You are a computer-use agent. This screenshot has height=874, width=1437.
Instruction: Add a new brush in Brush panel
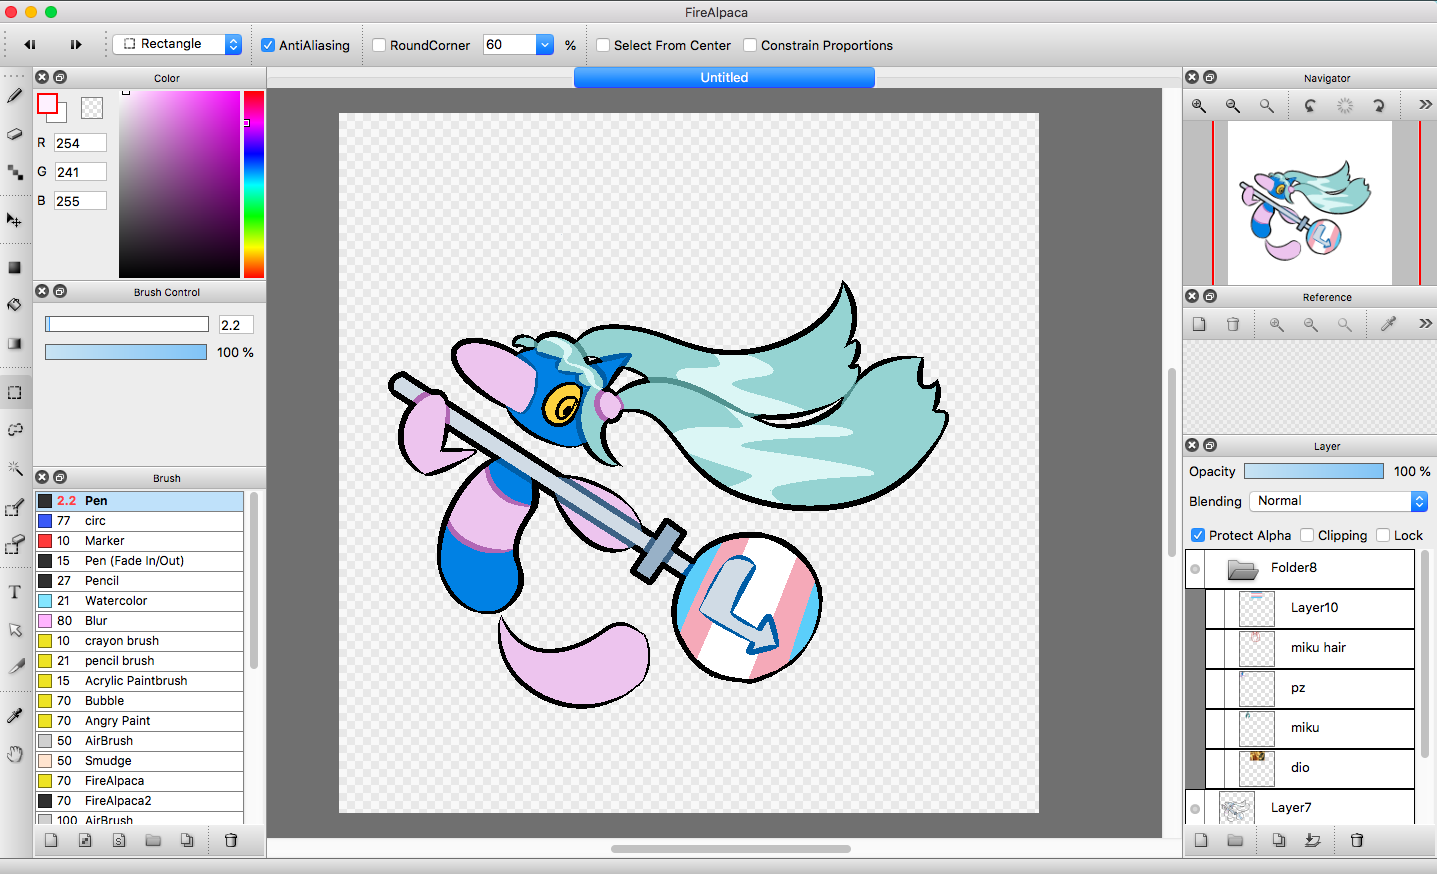[51, 840]
